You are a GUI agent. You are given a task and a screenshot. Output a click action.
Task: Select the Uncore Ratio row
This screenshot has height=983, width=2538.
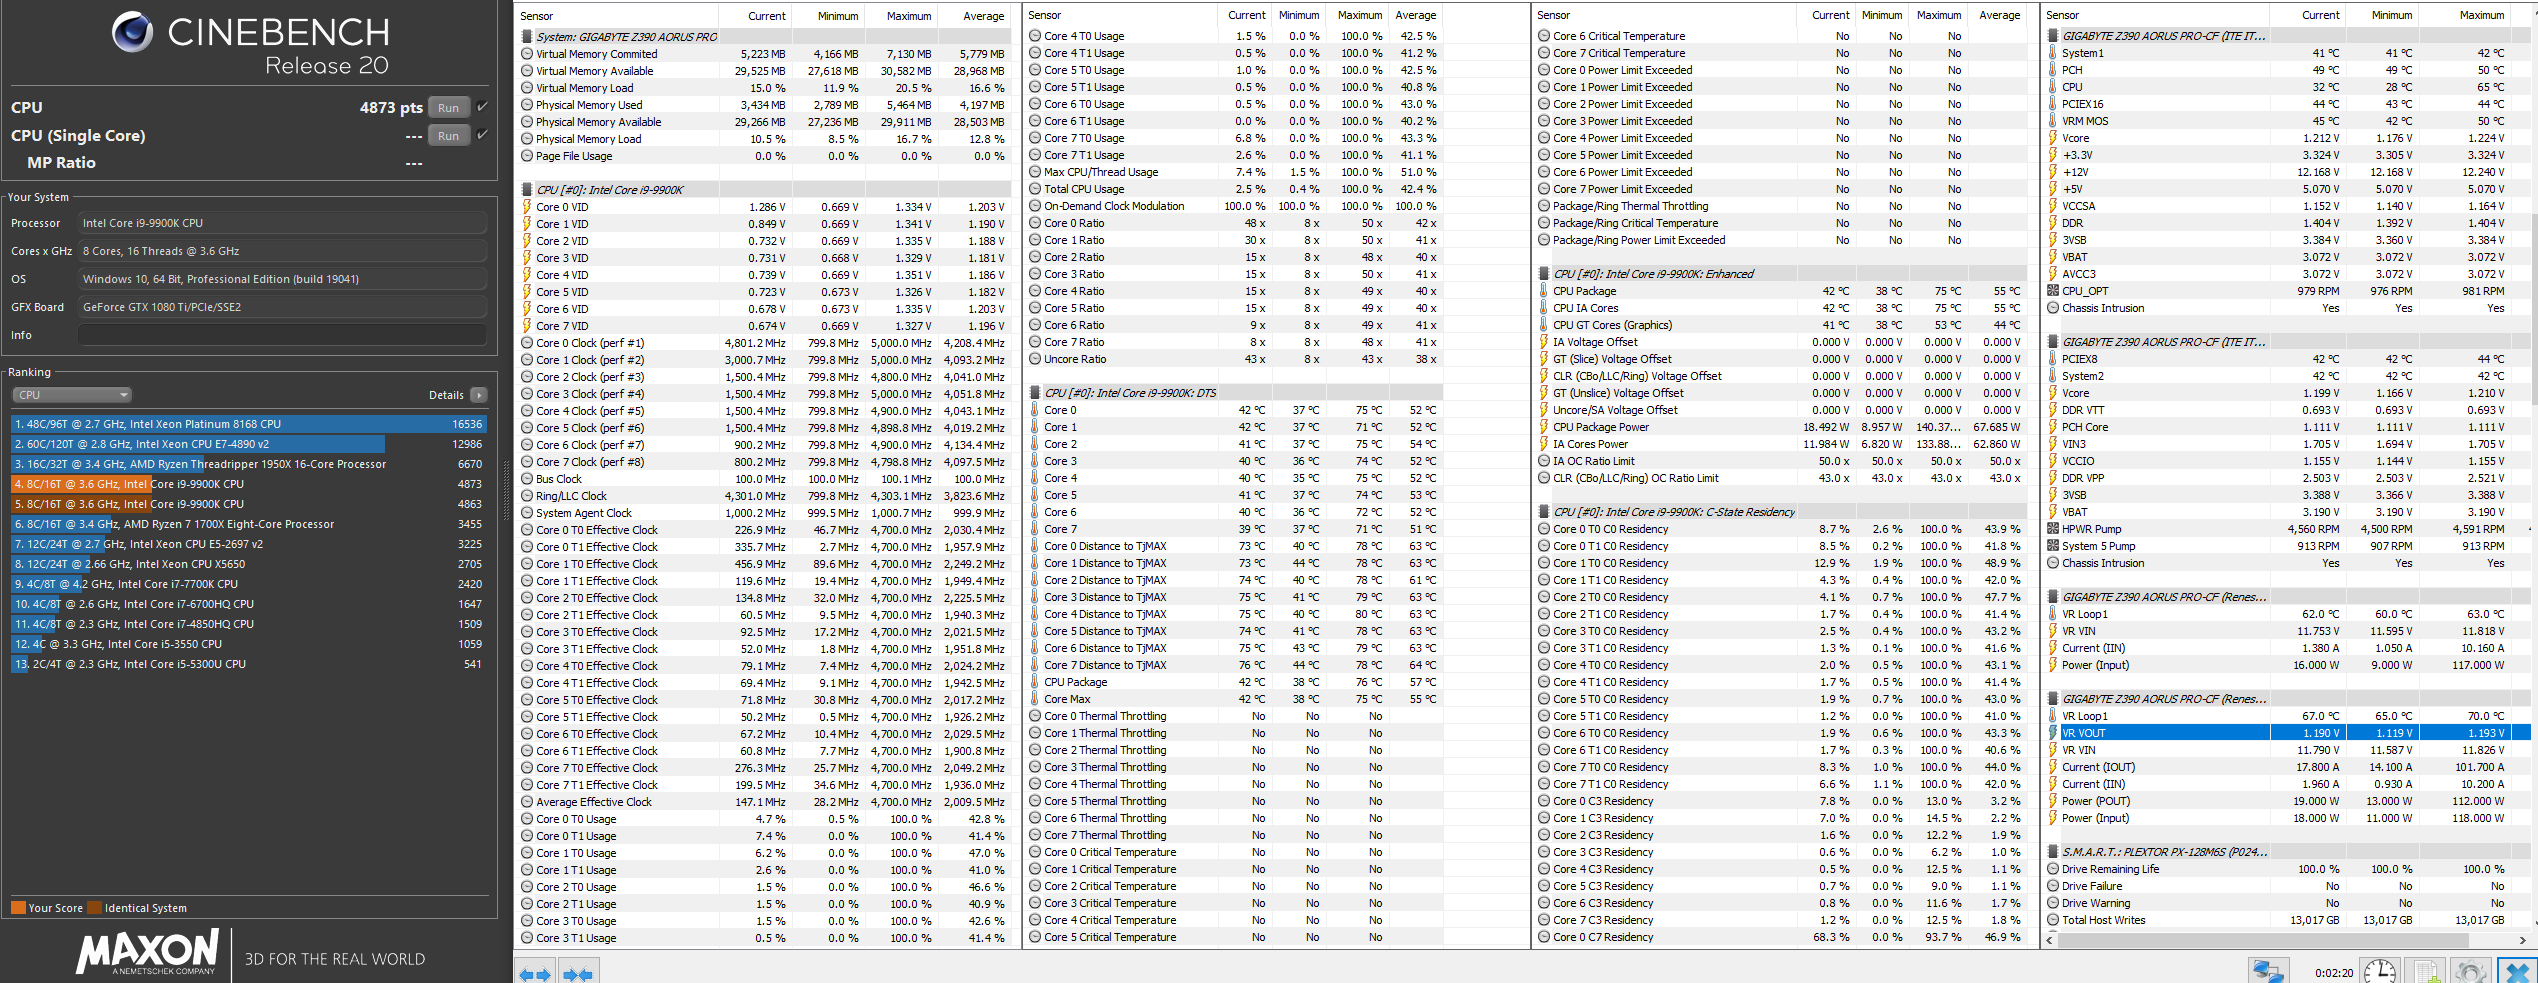[1235, 359]
